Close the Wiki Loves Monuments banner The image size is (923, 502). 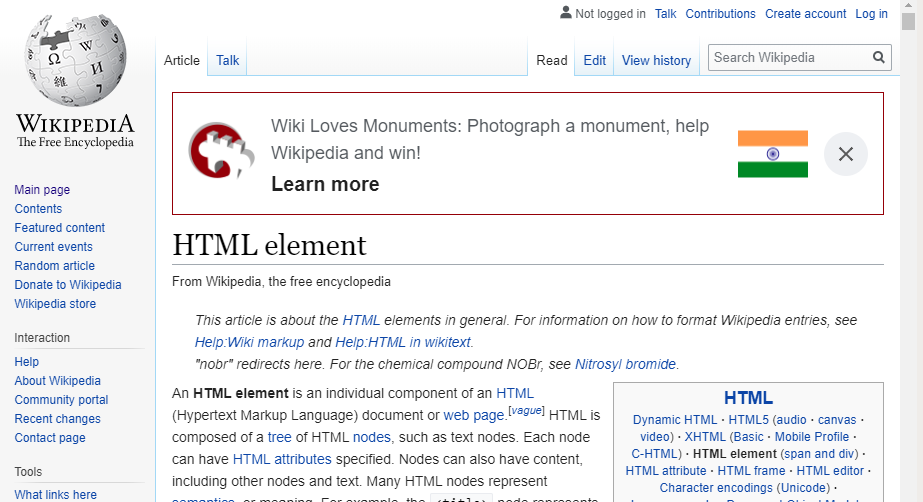coord(845,154)
